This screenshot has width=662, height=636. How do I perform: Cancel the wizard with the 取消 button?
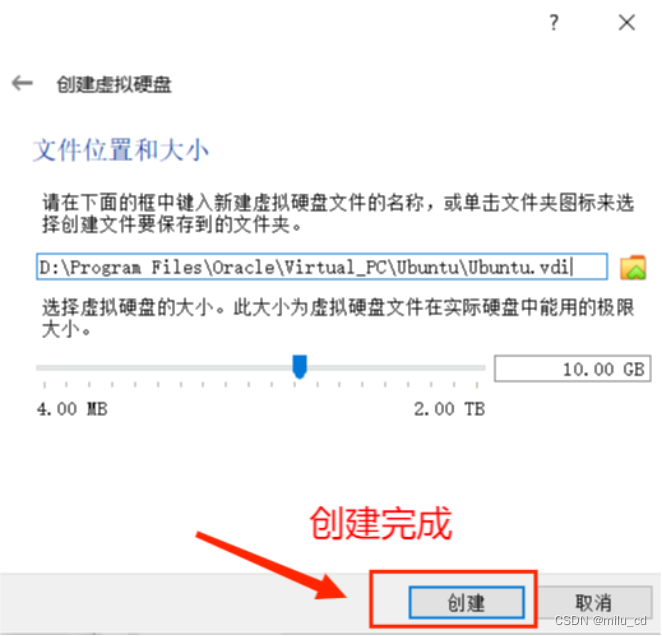593,602
